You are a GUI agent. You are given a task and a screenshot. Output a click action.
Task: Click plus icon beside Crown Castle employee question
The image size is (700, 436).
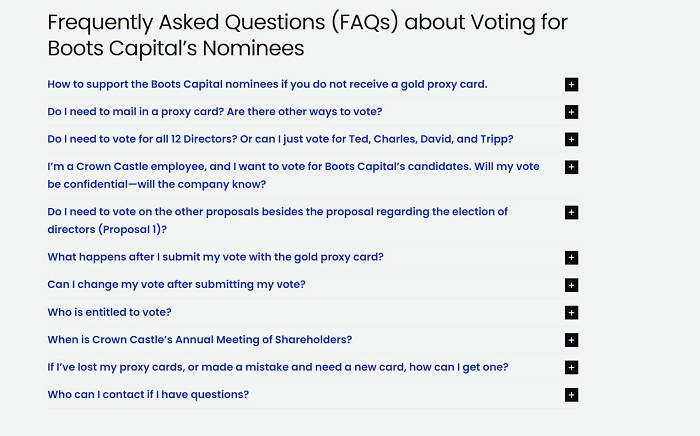click(571, 167)
